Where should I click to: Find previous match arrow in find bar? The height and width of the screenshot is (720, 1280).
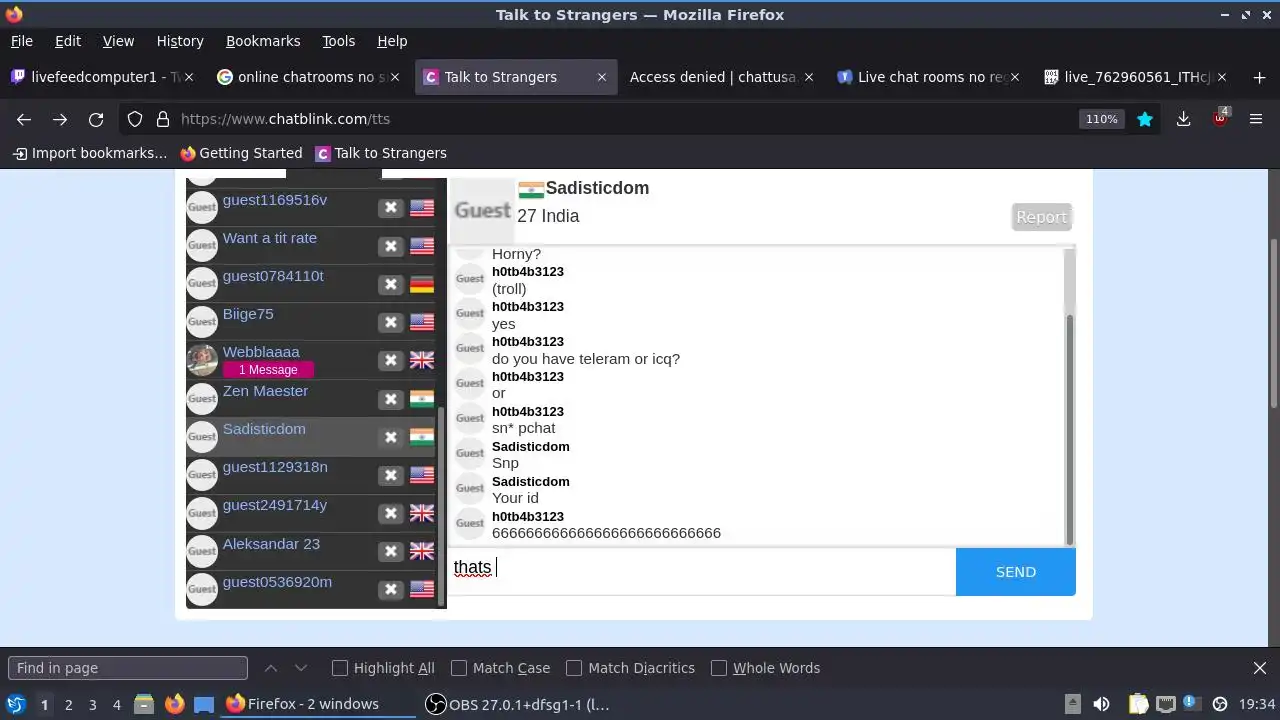pyautogui.click(x=271, y=668)
